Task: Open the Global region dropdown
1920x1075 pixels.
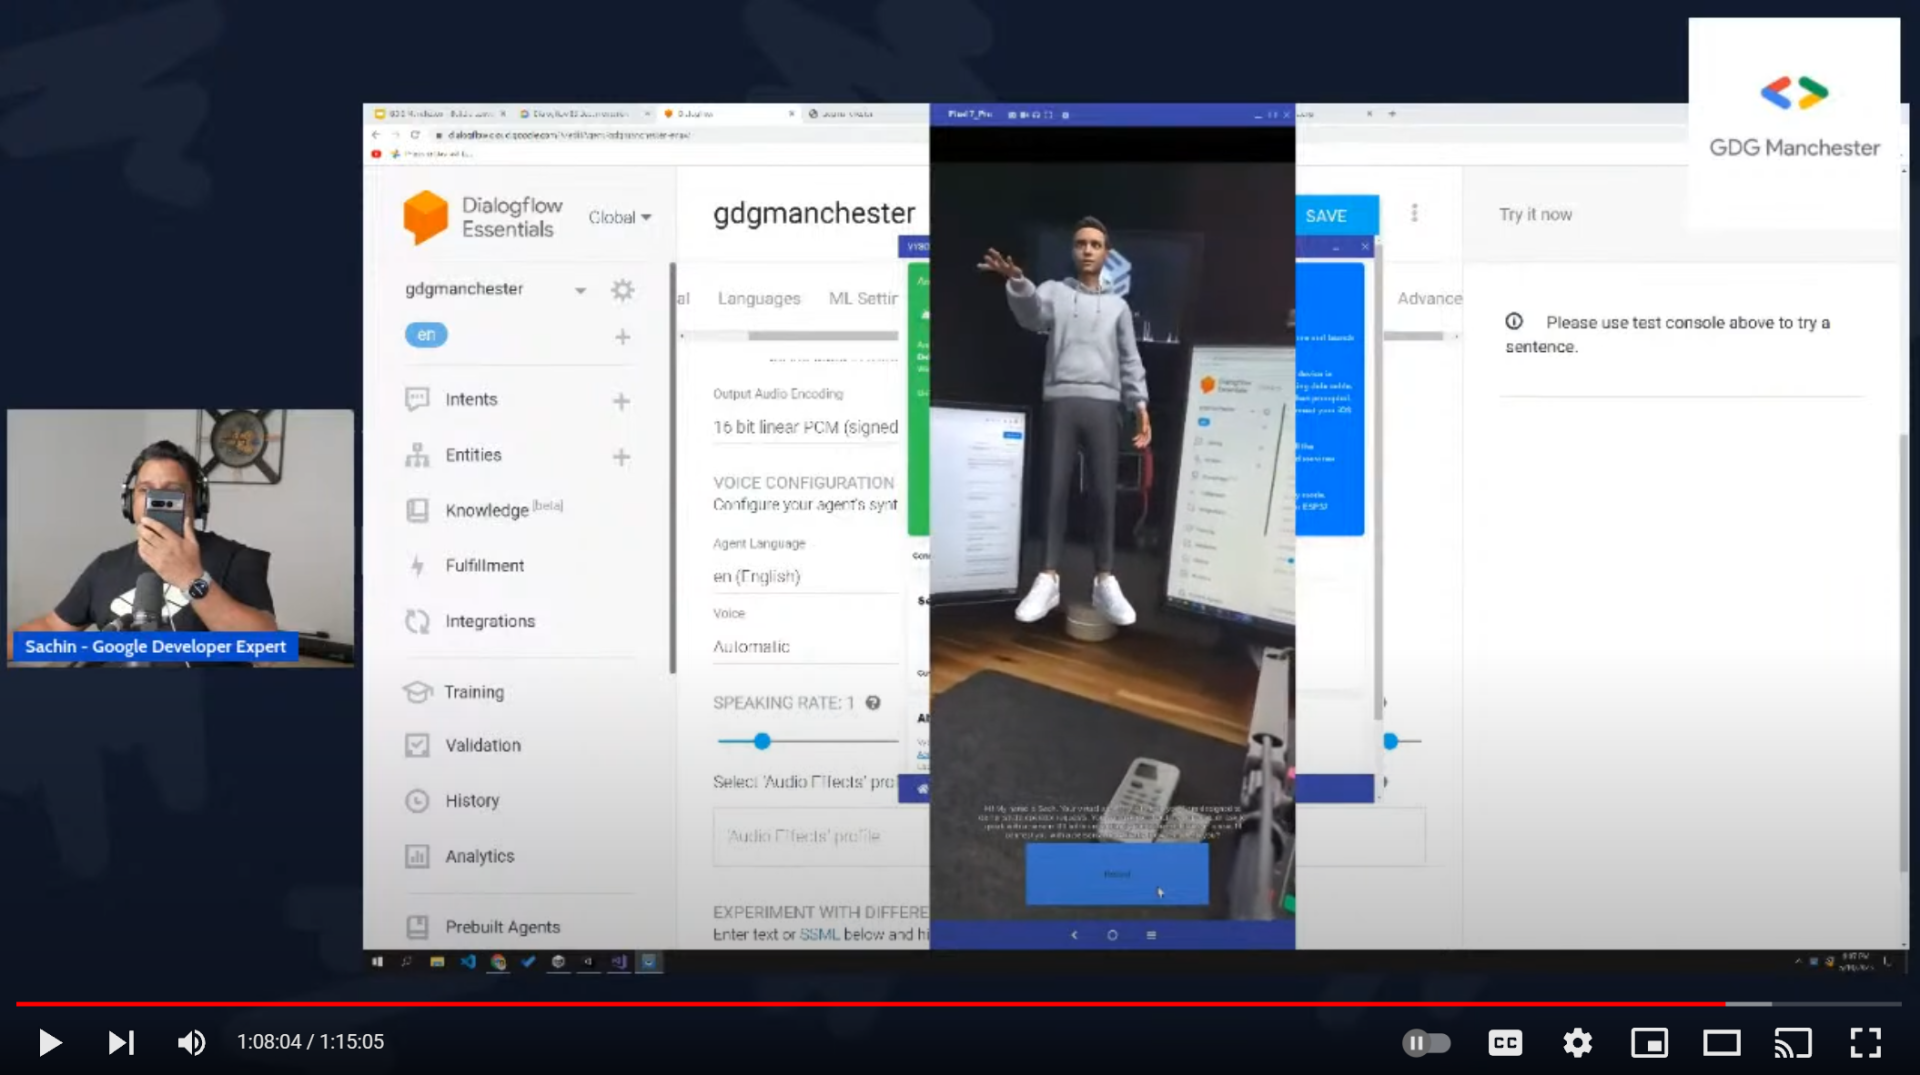Action: [620, 217]
